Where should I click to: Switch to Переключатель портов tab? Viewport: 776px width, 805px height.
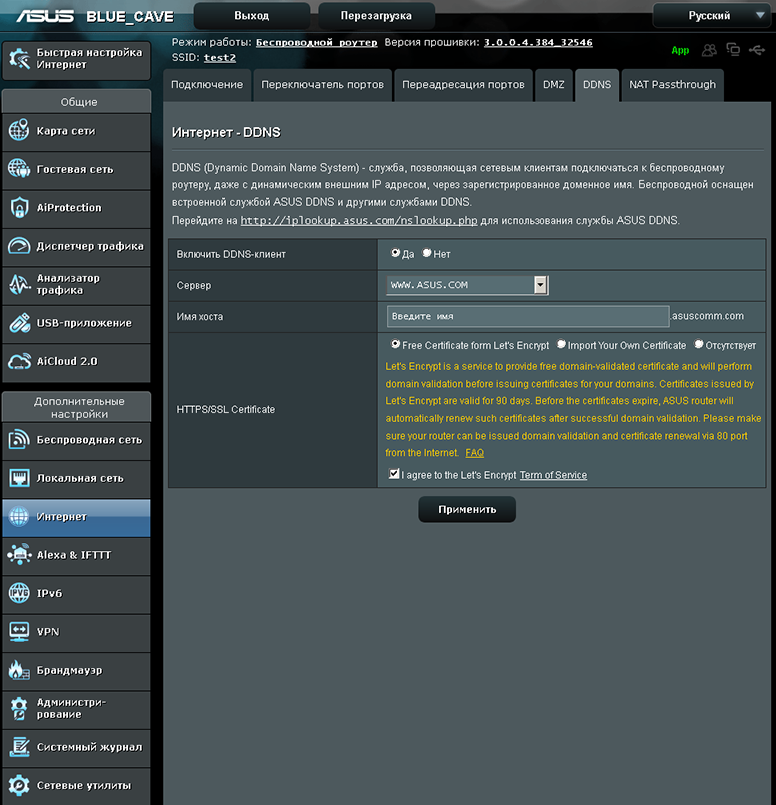[x=322, y=85]
